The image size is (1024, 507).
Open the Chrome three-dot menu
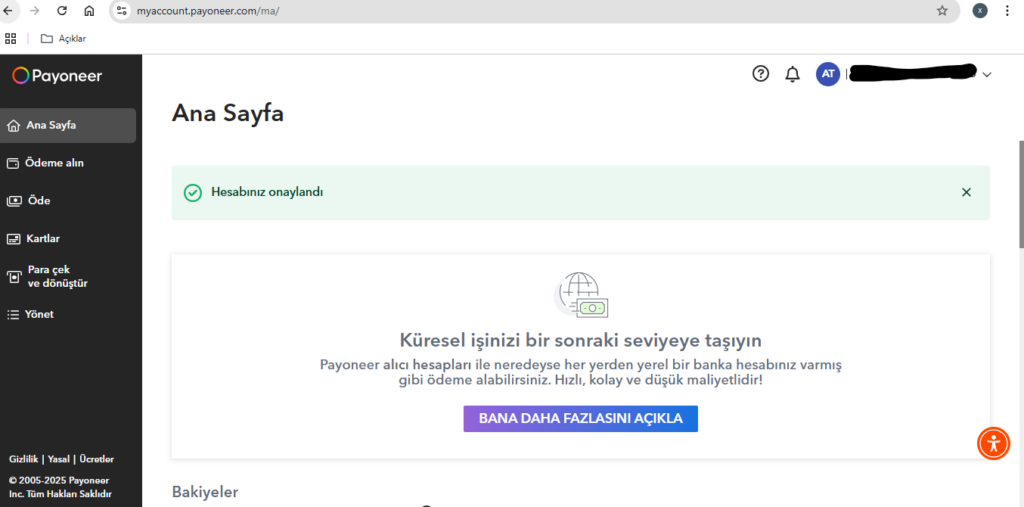click(x=1006, y=10)
